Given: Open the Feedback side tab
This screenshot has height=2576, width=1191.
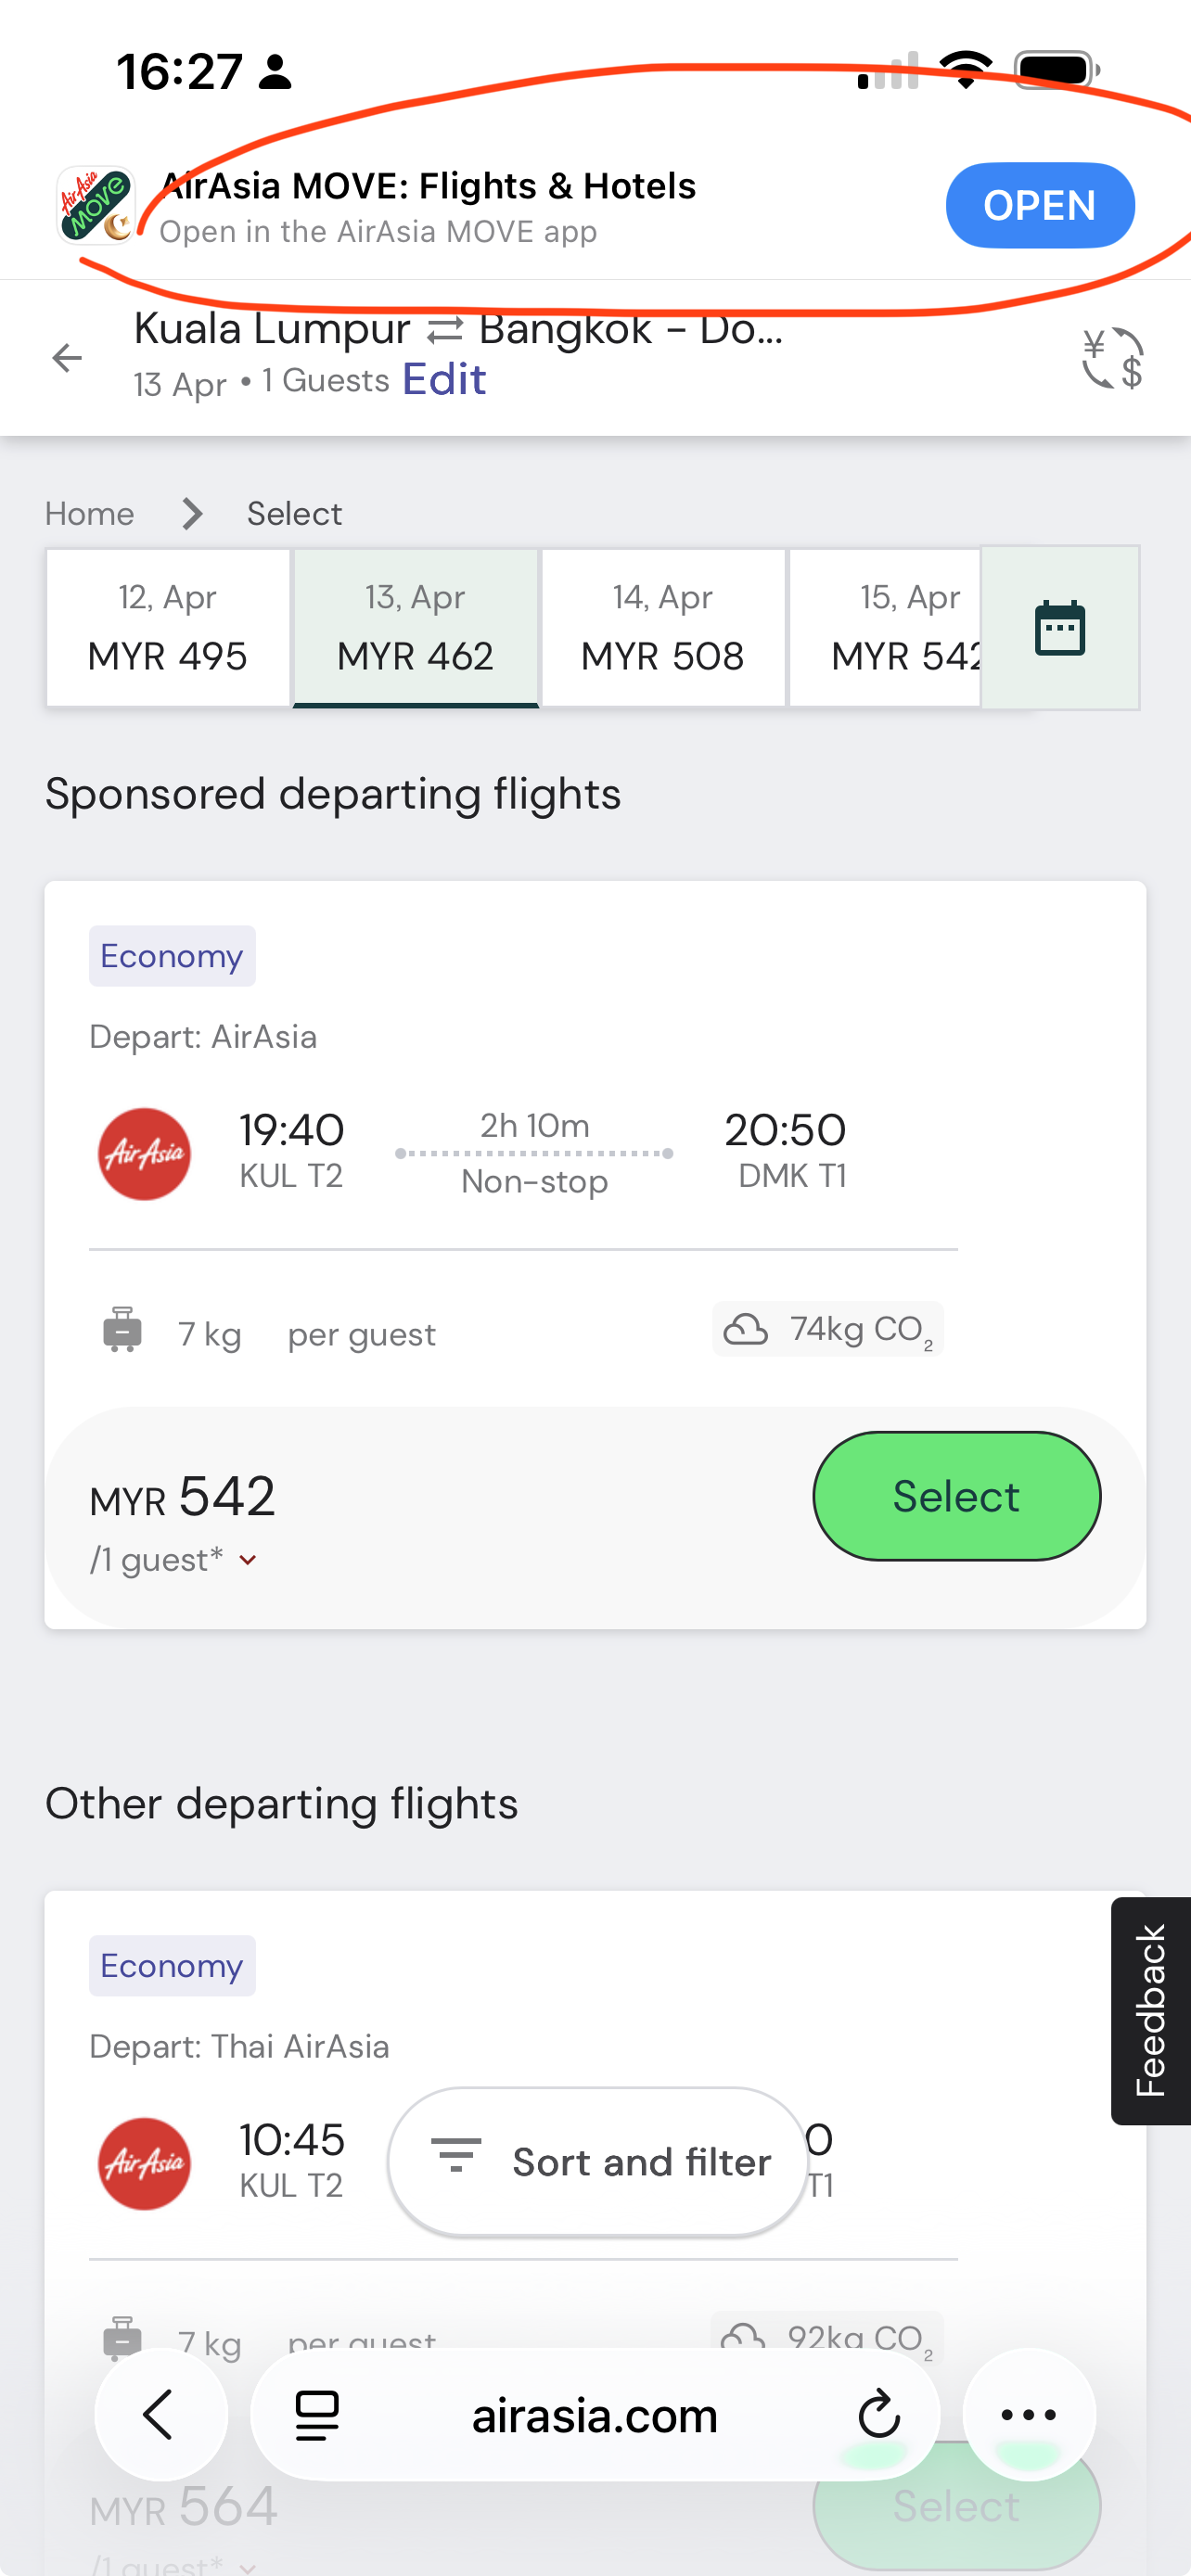Looking at the screenshot, I should pos(1151,2010).
